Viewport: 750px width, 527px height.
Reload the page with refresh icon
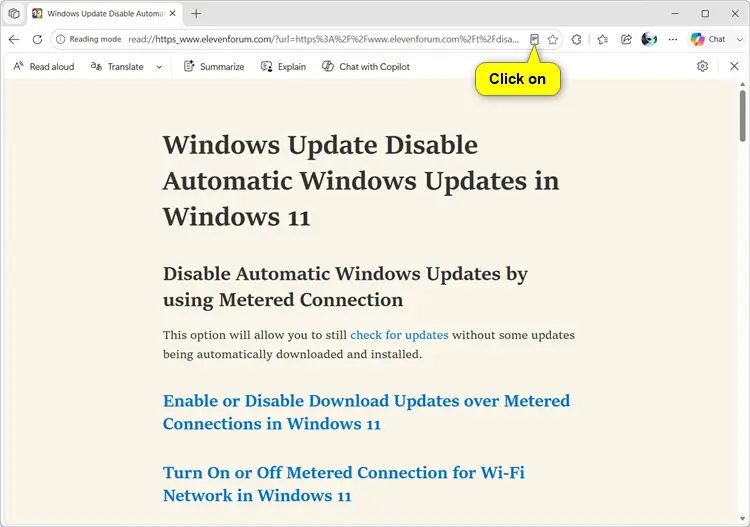37,39
